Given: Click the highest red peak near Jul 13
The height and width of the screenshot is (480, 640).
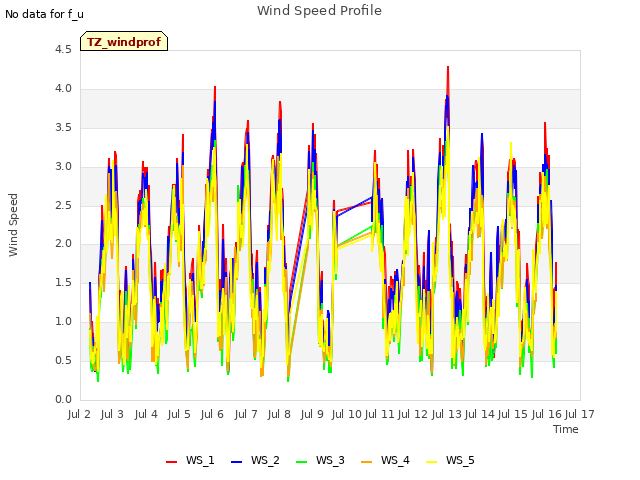Looking at the screenshot, I should click(448, 68).
